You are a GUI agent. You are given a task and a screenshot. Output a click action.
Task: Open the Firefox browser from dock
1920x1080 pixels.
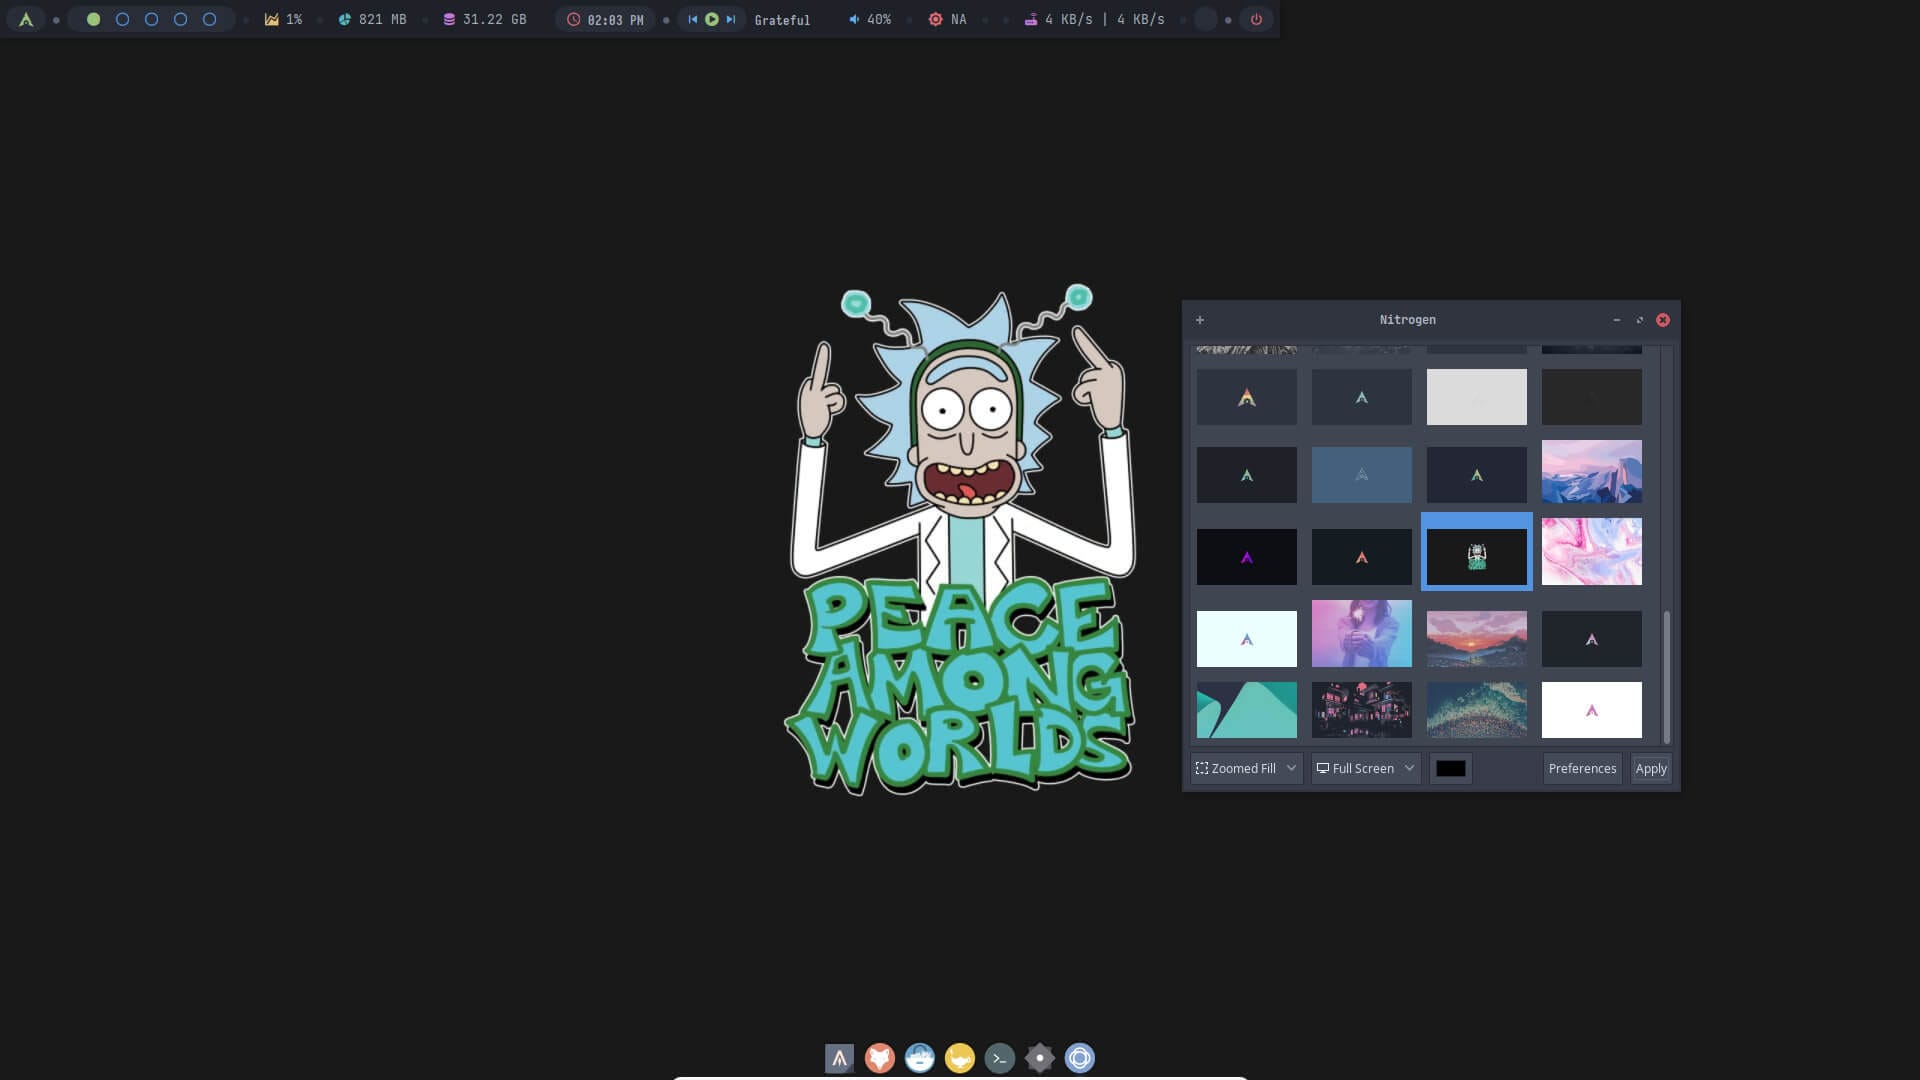pyautogui.click(x=879, y=1058)
